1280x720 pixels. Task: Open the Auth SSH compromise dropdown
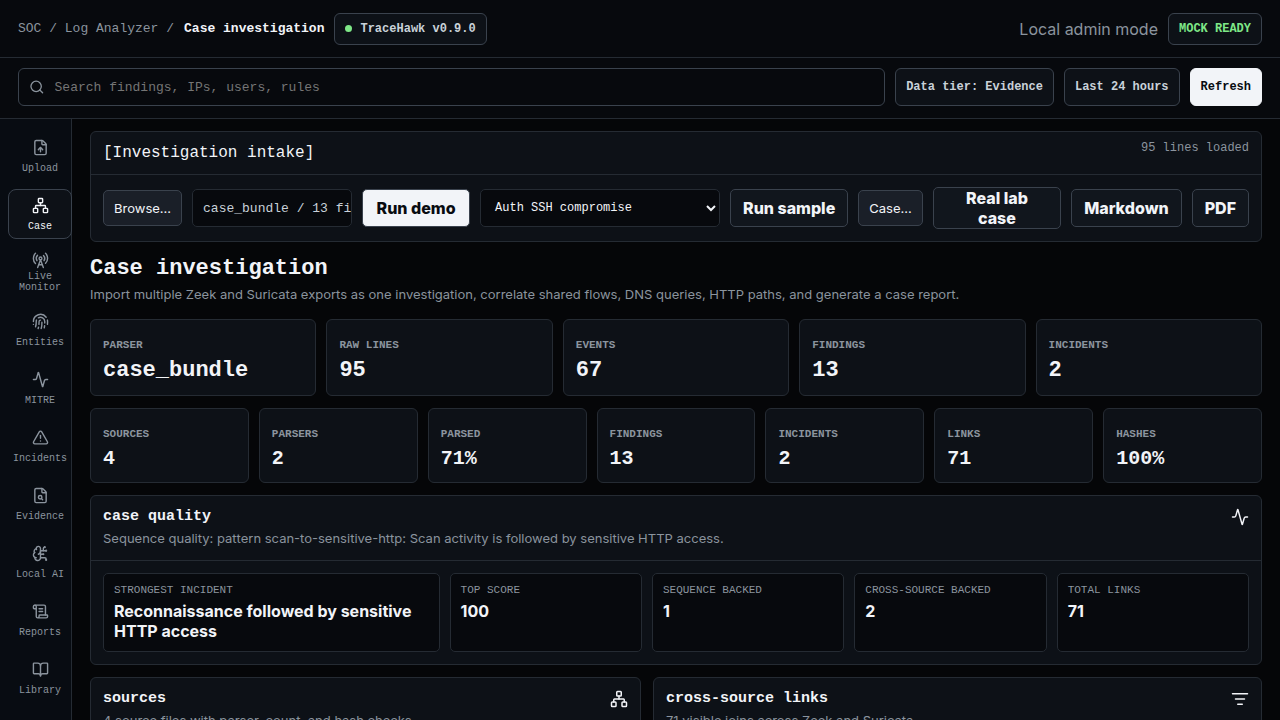coord(600,208)
